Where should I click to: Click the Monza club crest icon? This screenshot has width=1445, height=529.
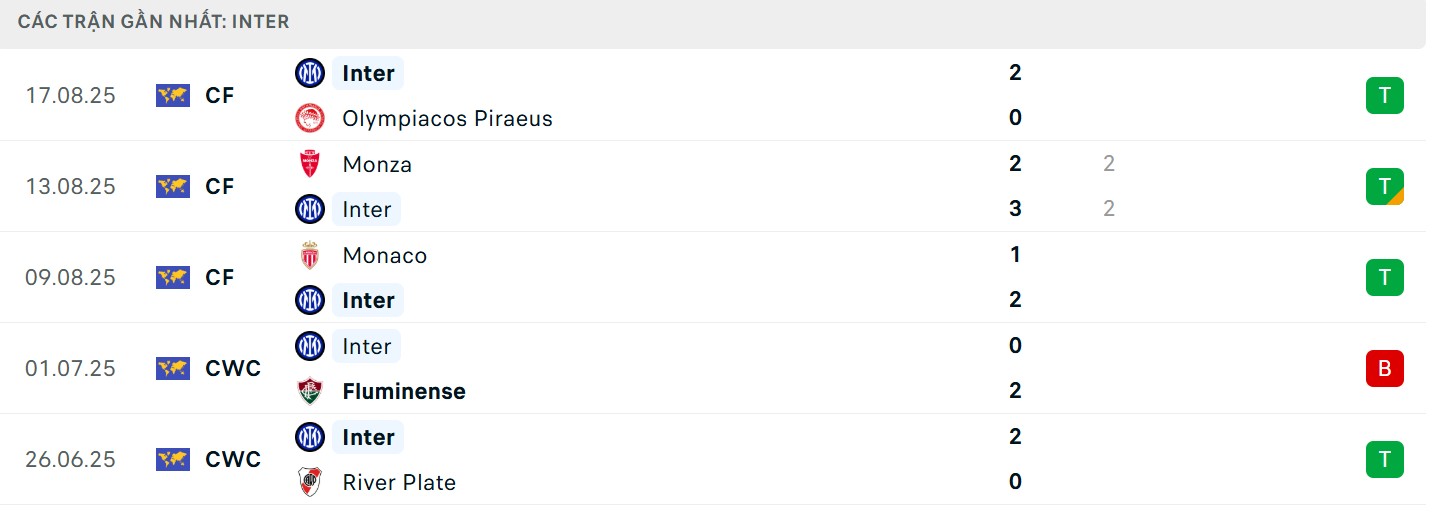click(x=310, y=164)
